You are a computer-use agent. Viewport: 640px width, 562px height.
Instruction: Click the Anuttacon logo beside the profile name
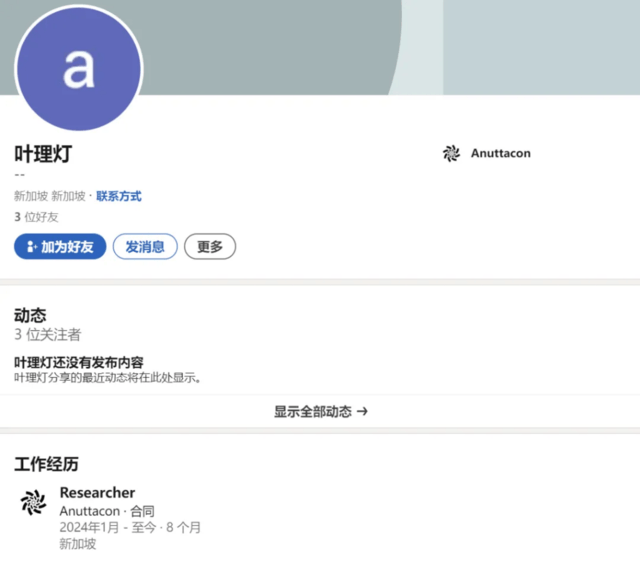(451, 153)
